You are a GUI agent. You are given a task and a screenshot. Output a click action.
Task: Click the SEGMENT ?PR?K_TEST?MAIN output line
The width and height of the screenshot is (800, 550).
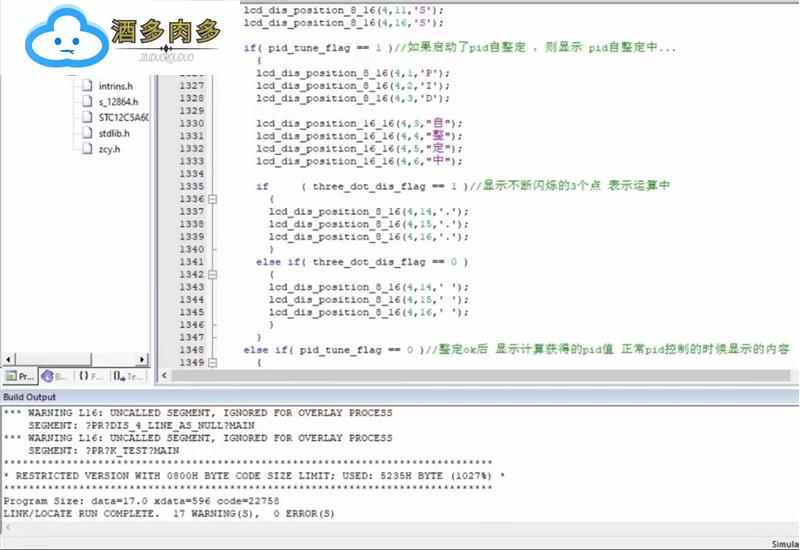pos(104,451)
